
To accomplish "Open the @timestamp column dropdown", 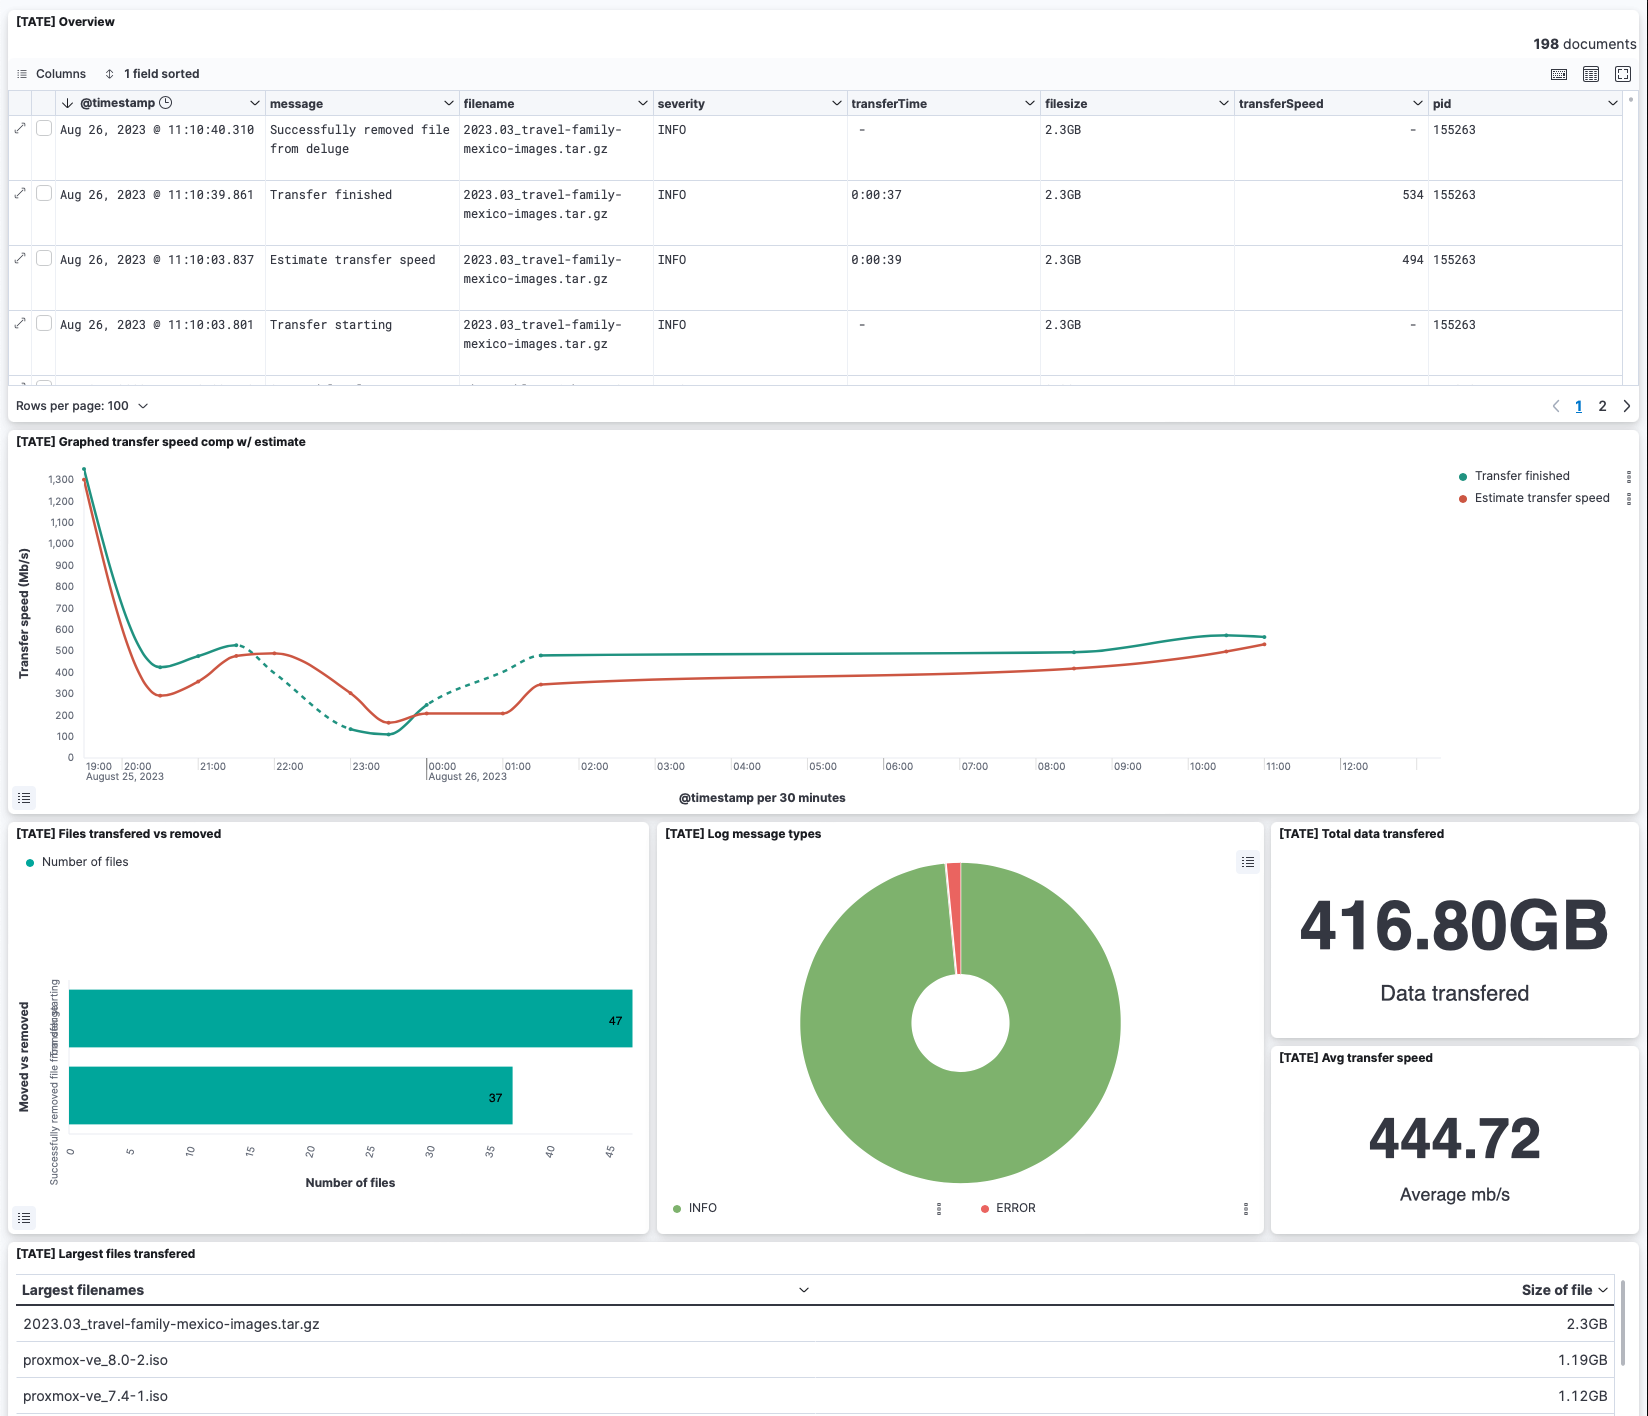I will [255, 103].
